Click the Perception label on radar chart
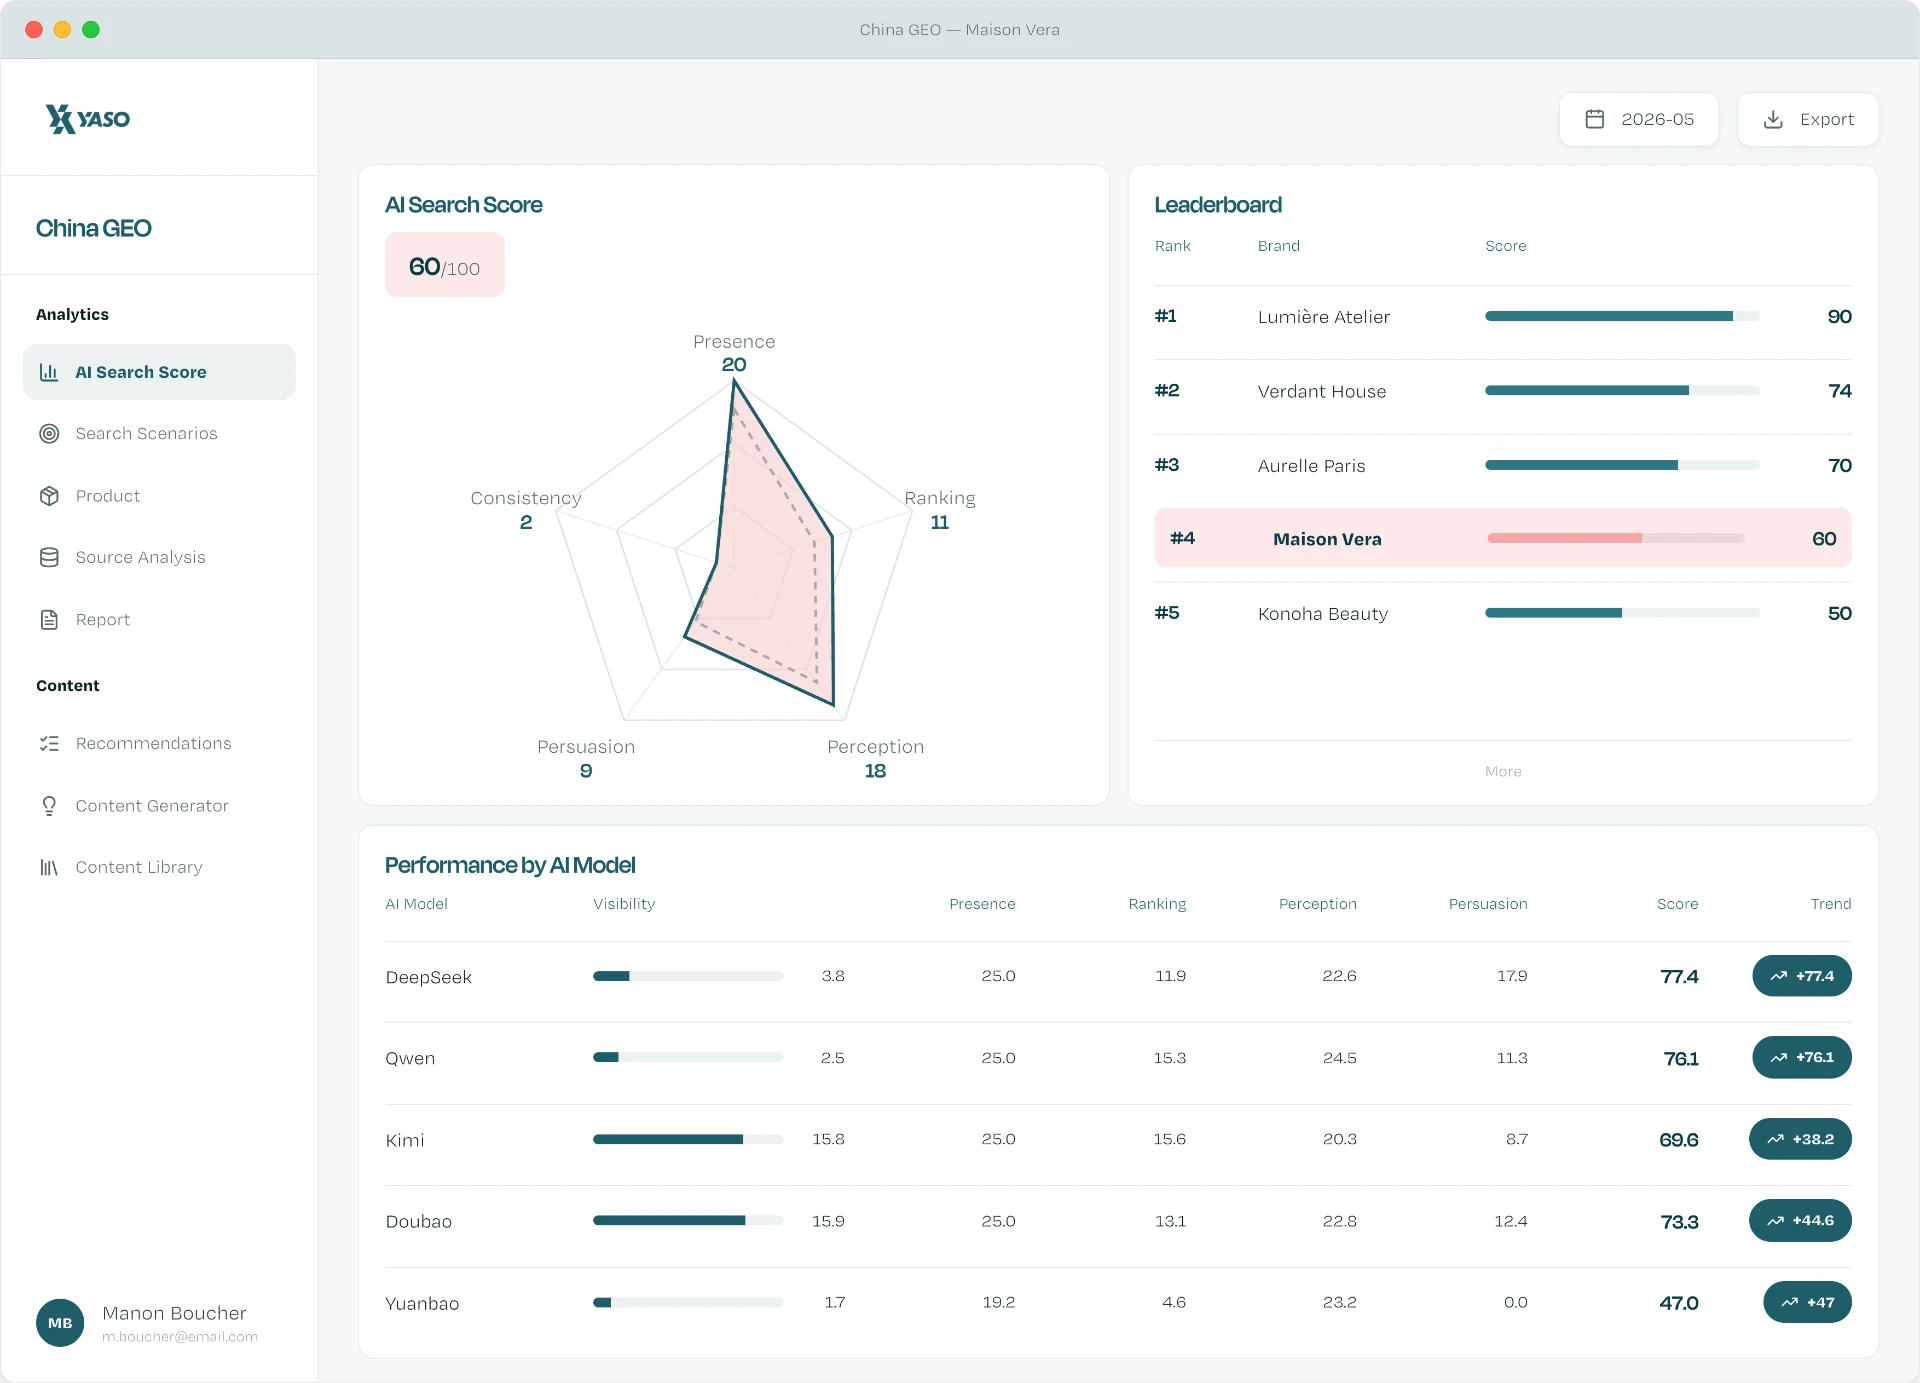Image resolution: width=1920 pixels, height=1383 pixels. coord(876,747)
